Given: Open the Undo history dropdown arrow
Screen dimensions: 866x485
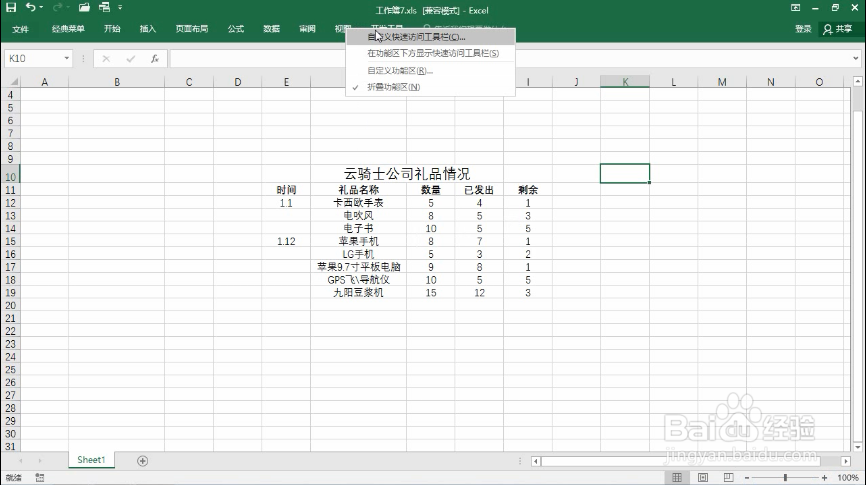Looking at the screenshot, I should pyautogui.click(x=41, y=7).
